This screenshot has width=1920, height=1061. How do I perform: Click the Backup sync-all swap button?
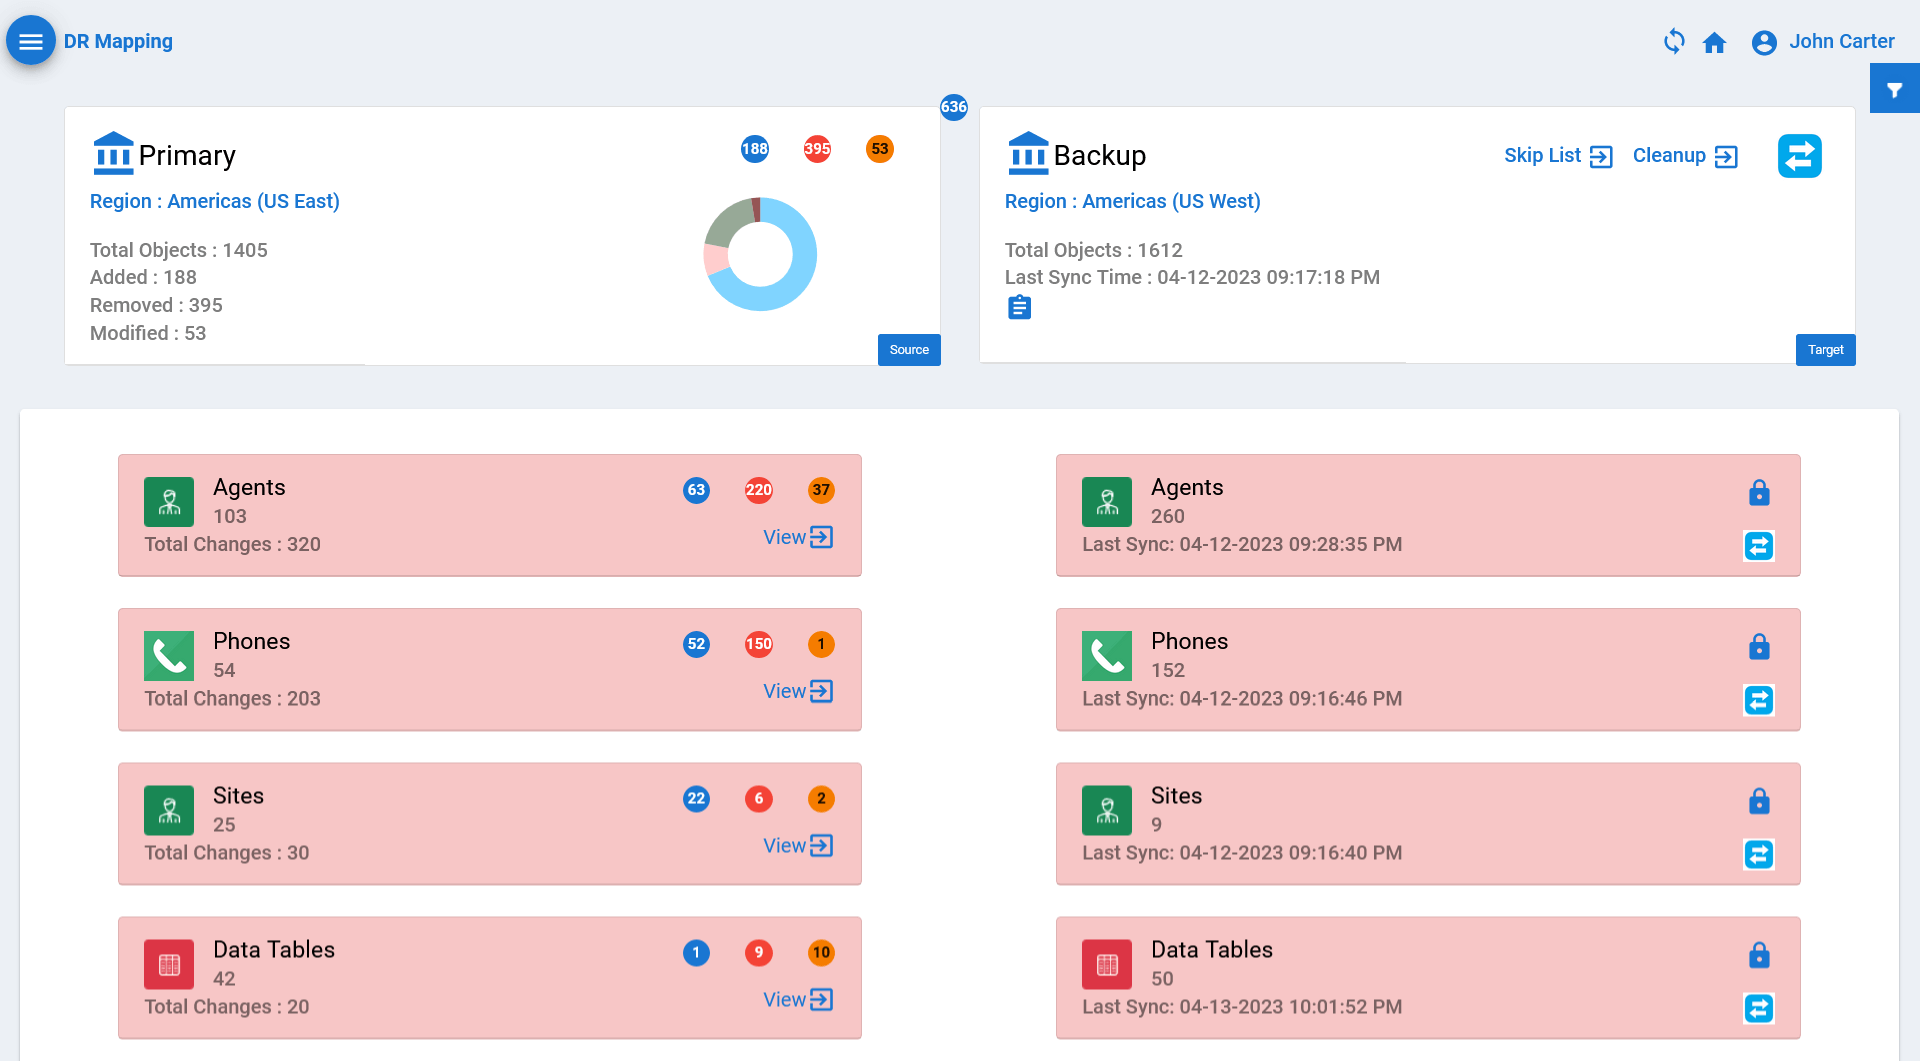tap(1800, 156)
